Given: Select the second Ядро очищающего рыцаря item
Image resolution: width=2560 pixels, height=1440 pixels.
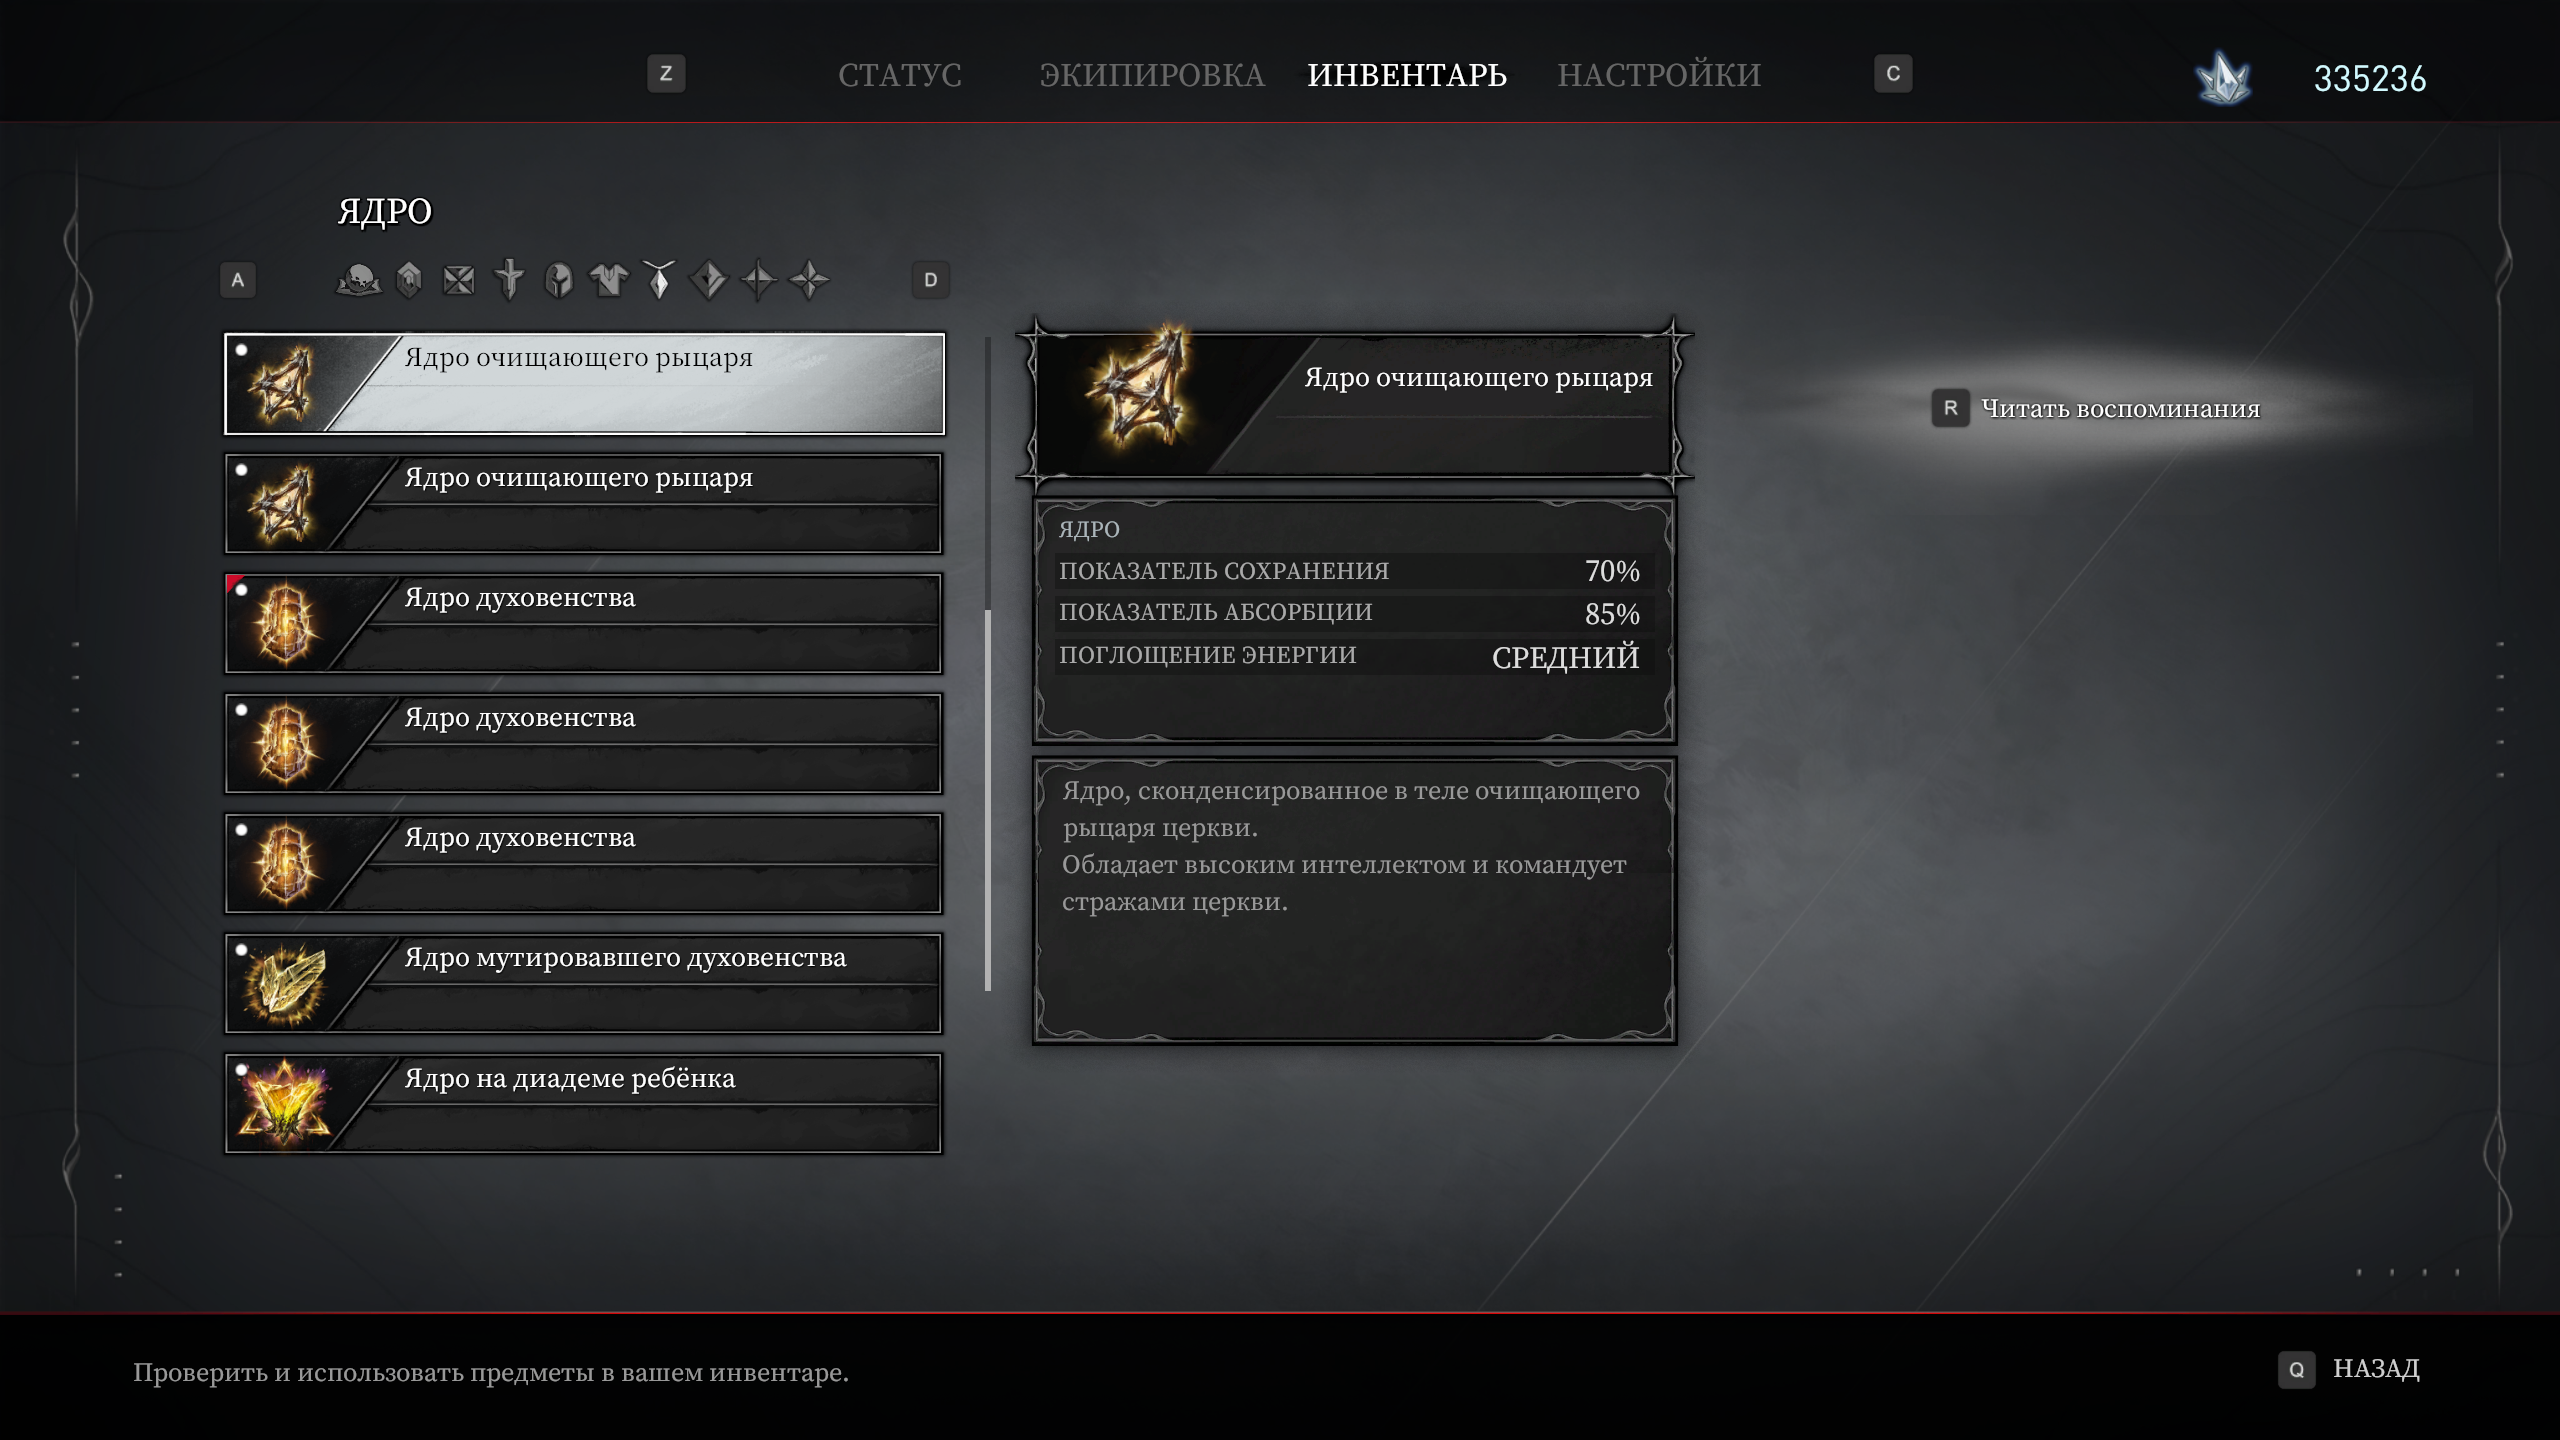Looking at the screenshot, I should [584, 504].
